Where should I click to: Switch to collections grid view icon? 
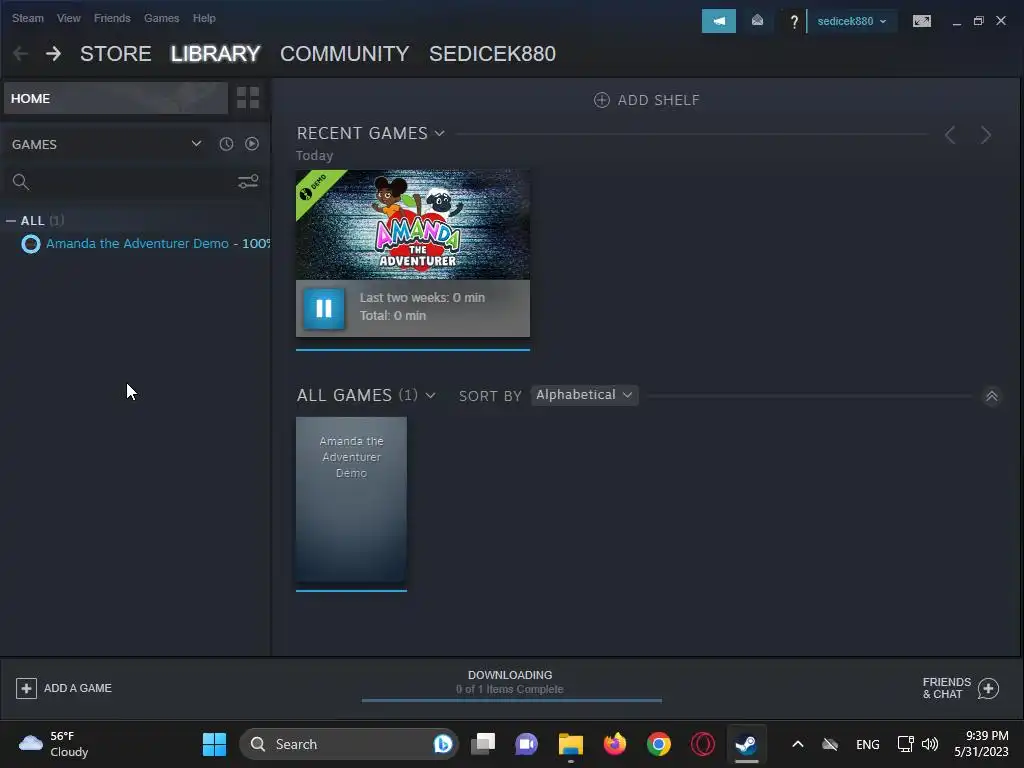point(248,98)
